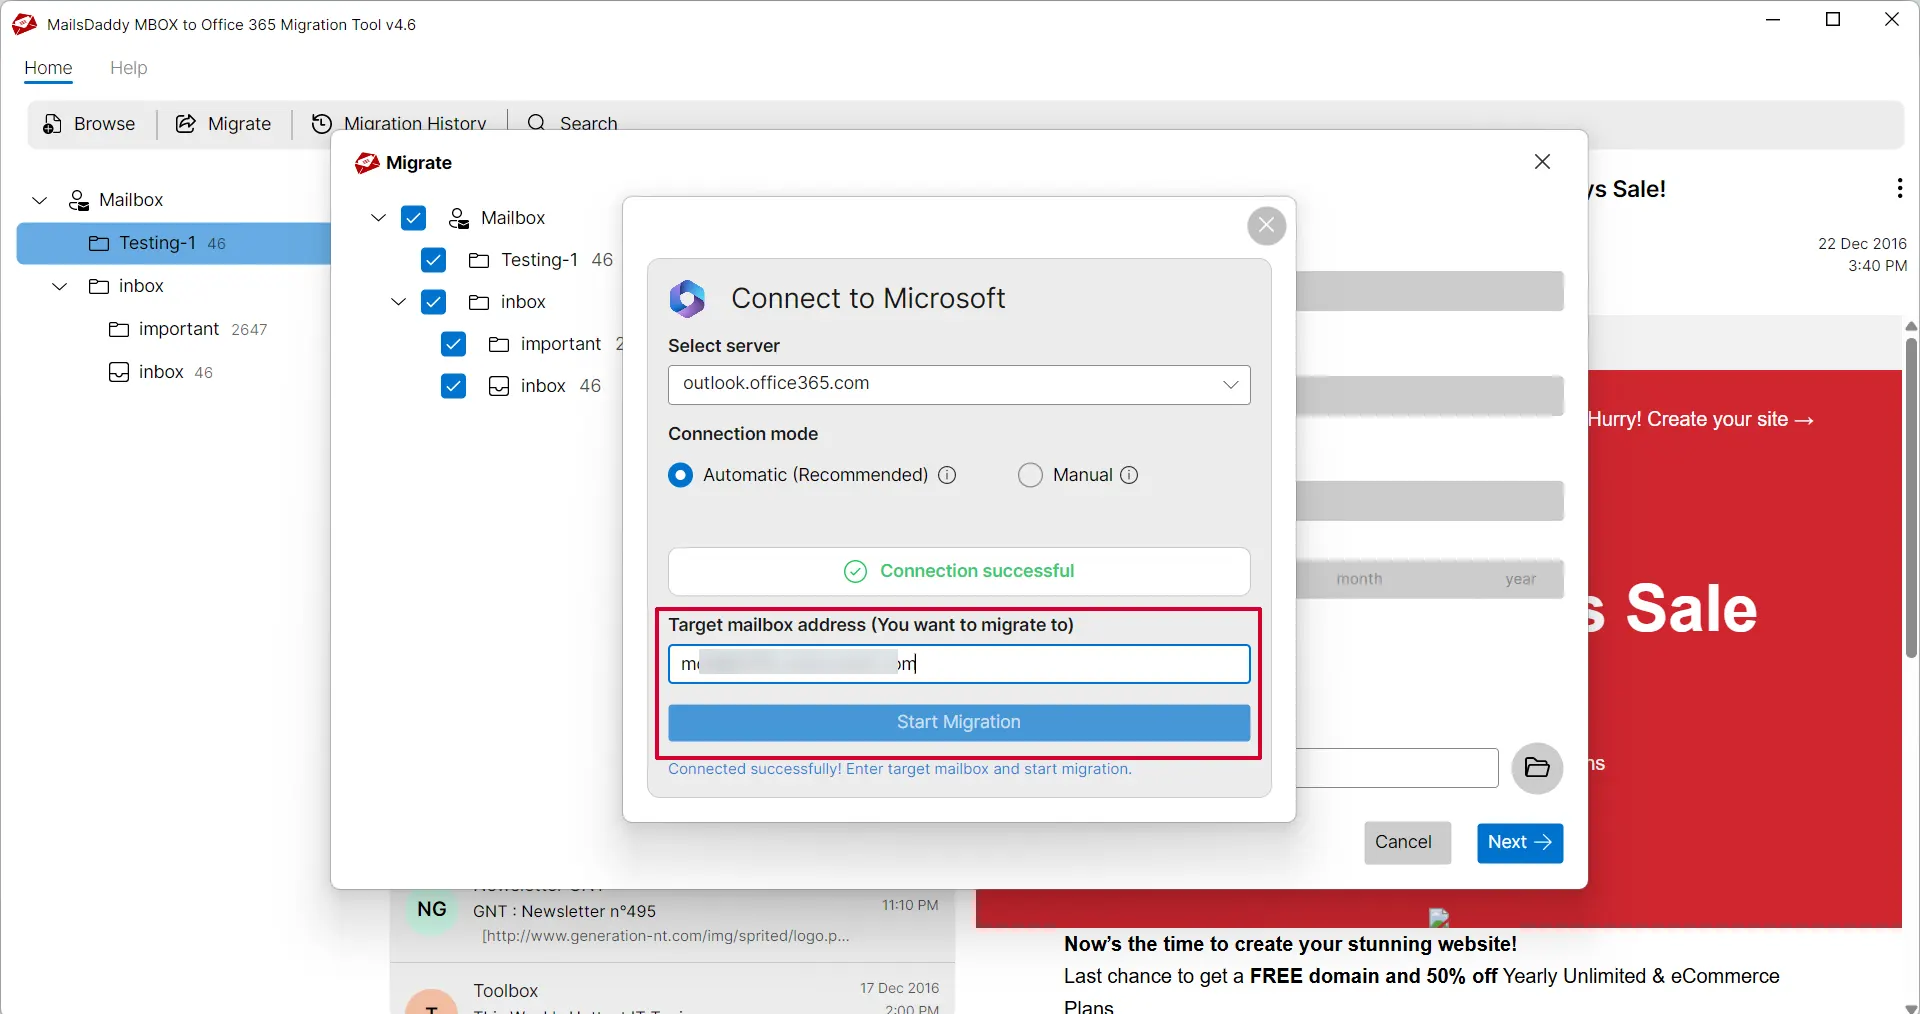Image resolution: width=1920 pixels, height=1014 pixels.
Task: Click the Browse toolbar icon
Action: click(x=51, y=124)
